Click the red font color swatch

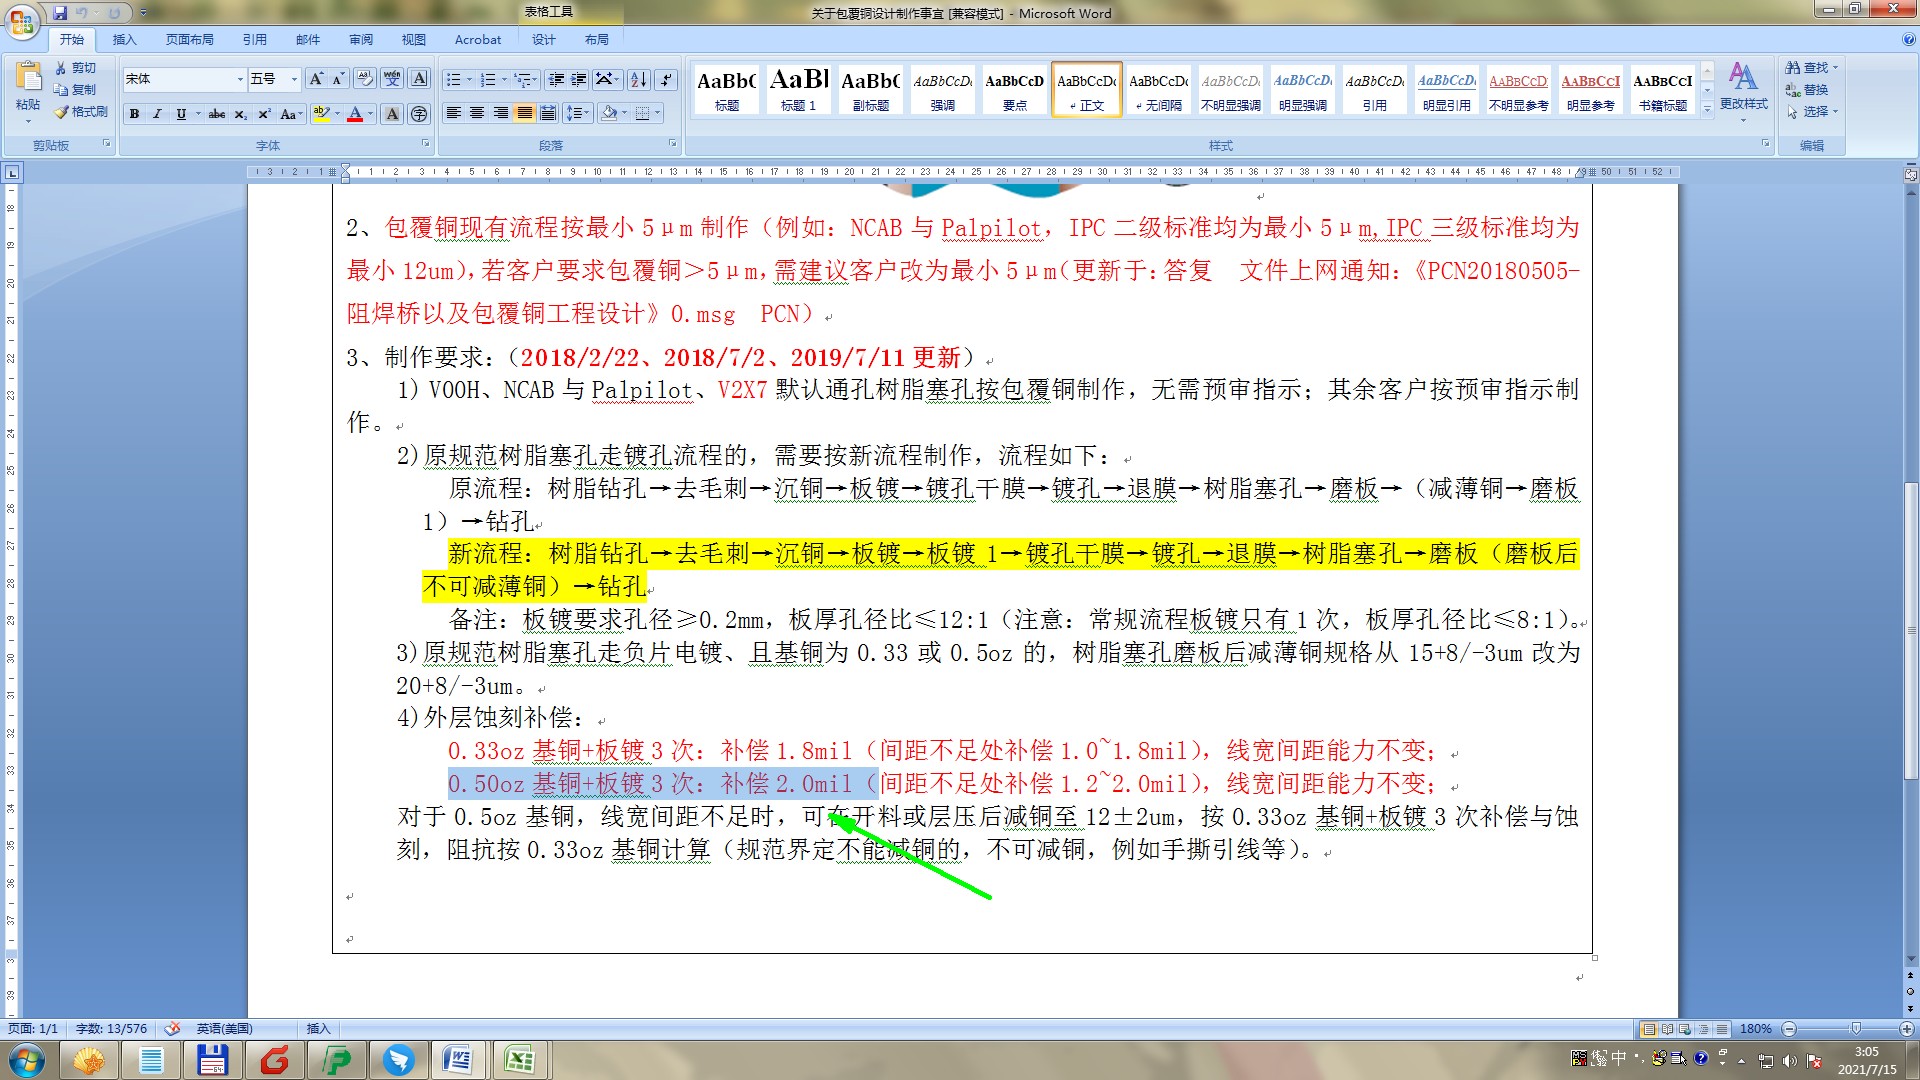[354, 114]
